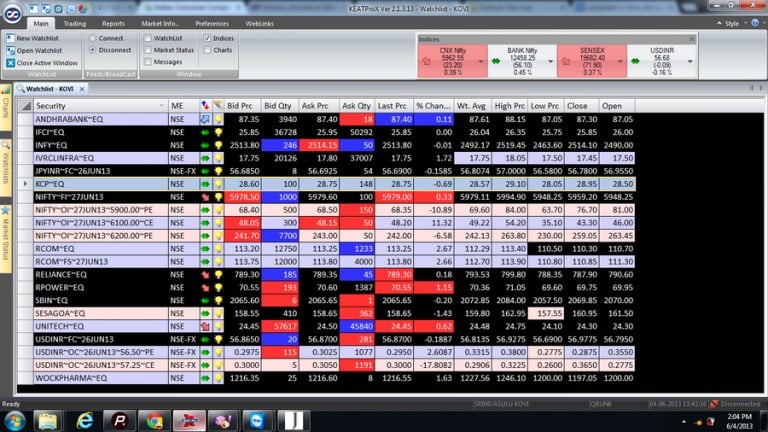Click the Bid Qty column header

pyautogui.click(x=277, y=105)
